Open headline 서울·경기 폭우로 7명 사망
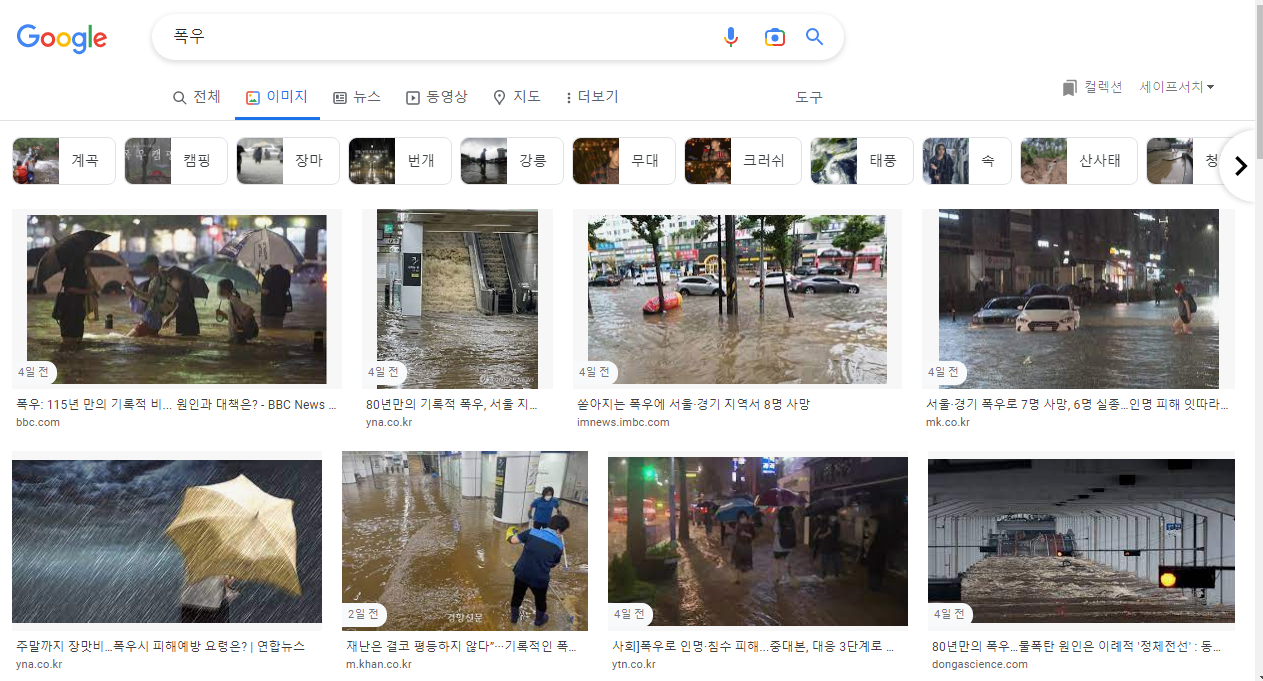This screenshot has height=681, width=1263. click(x=1077, y=405)
